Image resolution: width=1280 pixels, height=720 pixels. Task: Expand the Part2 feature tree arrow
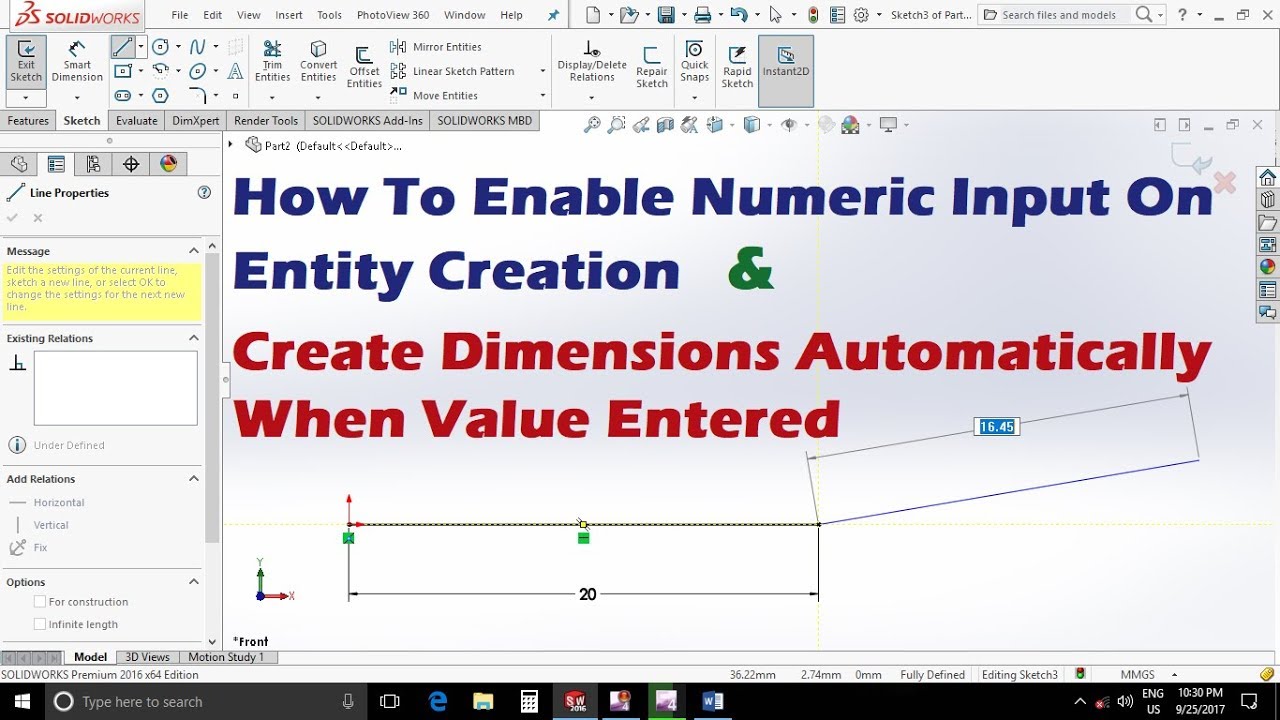tap(231, 145)
